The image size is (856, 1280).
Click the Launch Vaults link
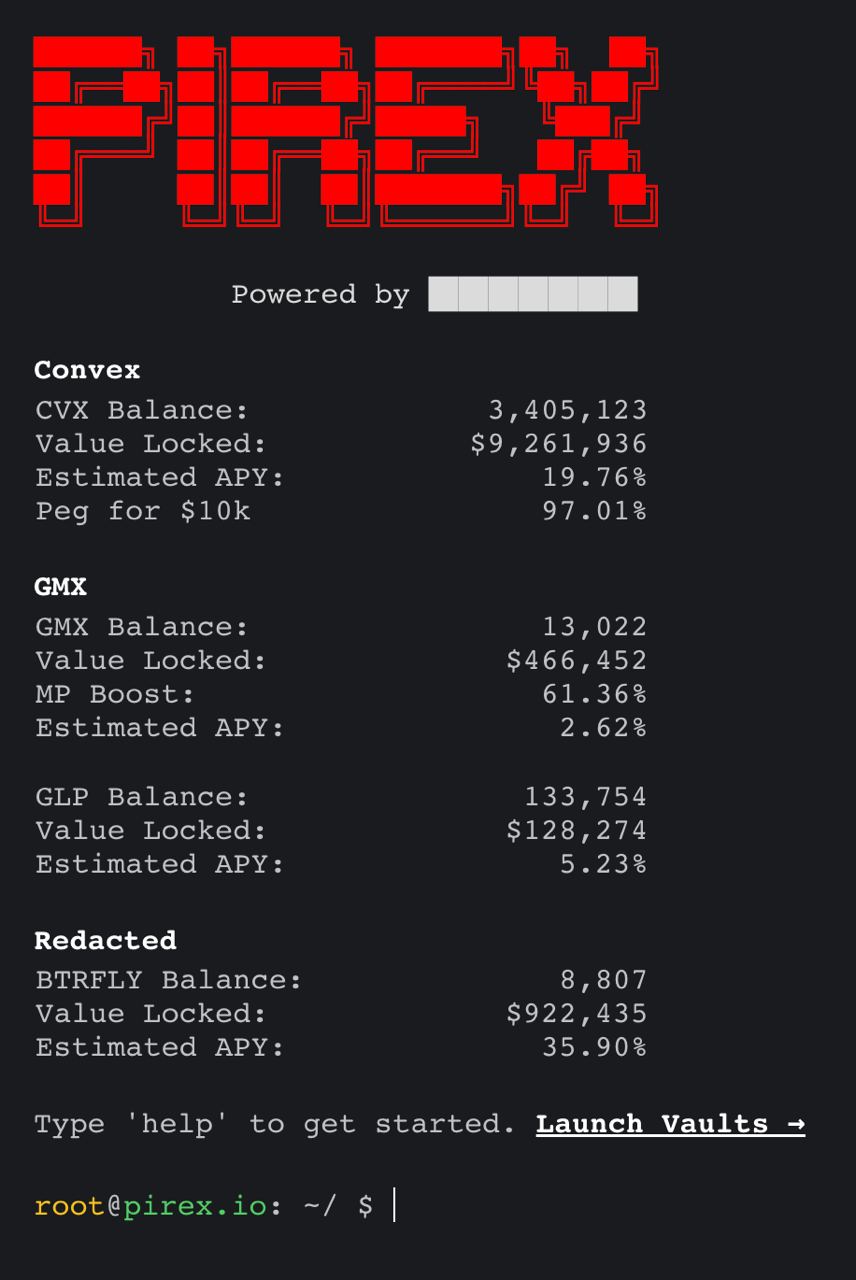(x=670, y=1124)
